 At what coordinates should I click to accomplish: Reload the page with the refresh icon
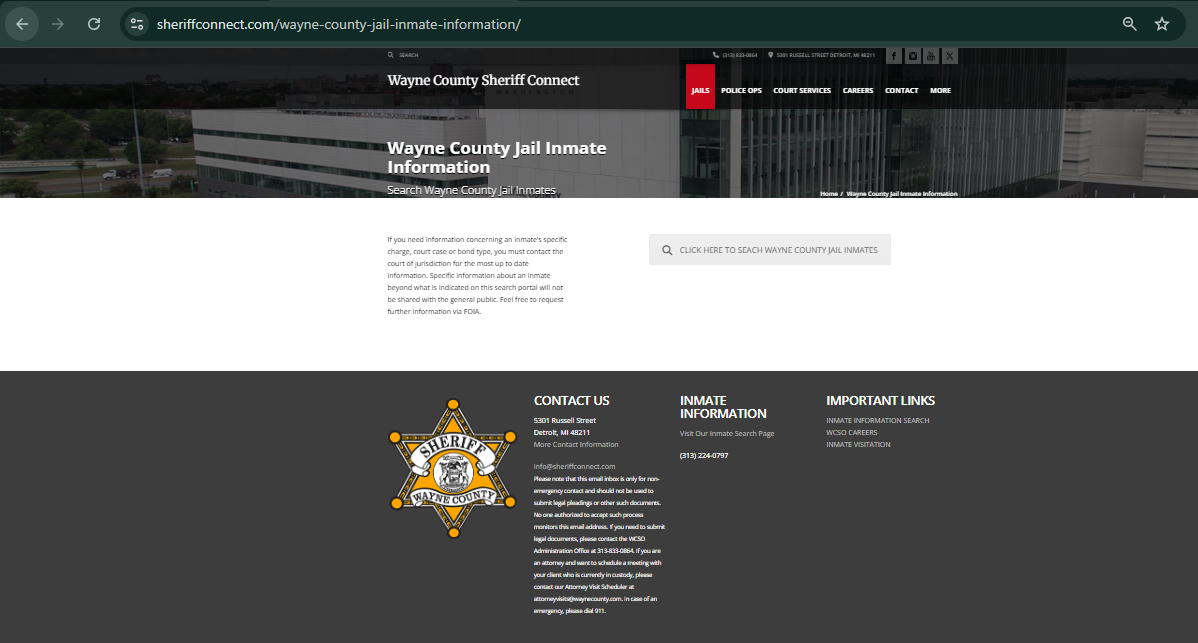tap(94, 24)
